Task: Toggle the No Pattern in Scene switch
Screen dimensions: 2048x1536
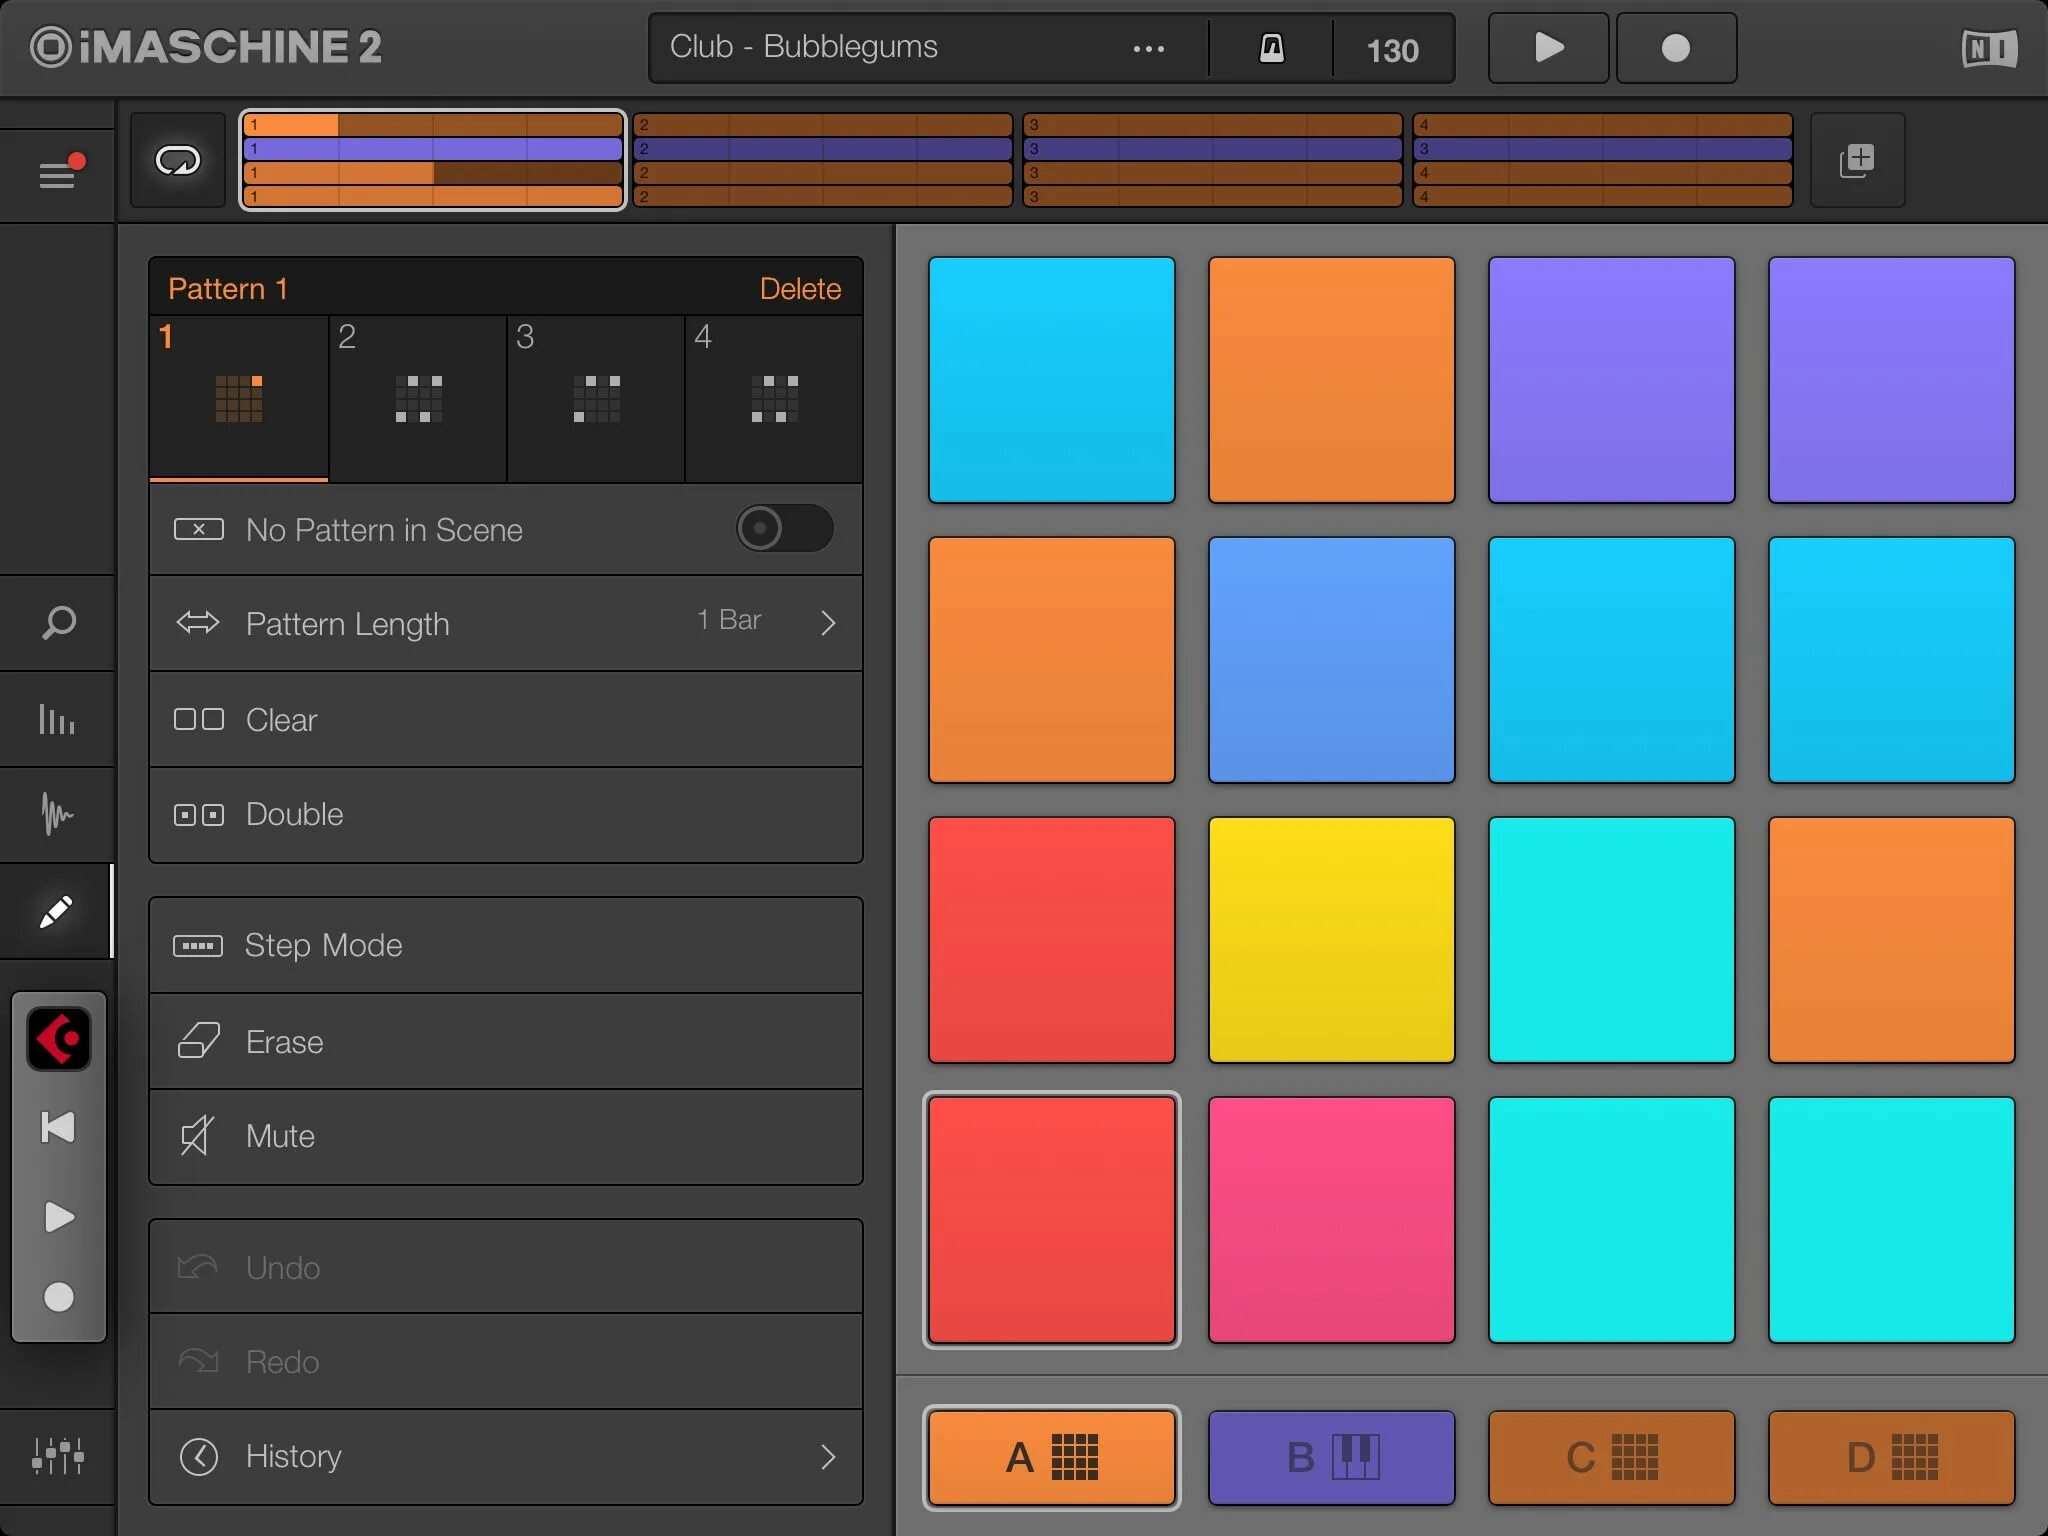Action: pyautogui.click(x=784, y=528)
